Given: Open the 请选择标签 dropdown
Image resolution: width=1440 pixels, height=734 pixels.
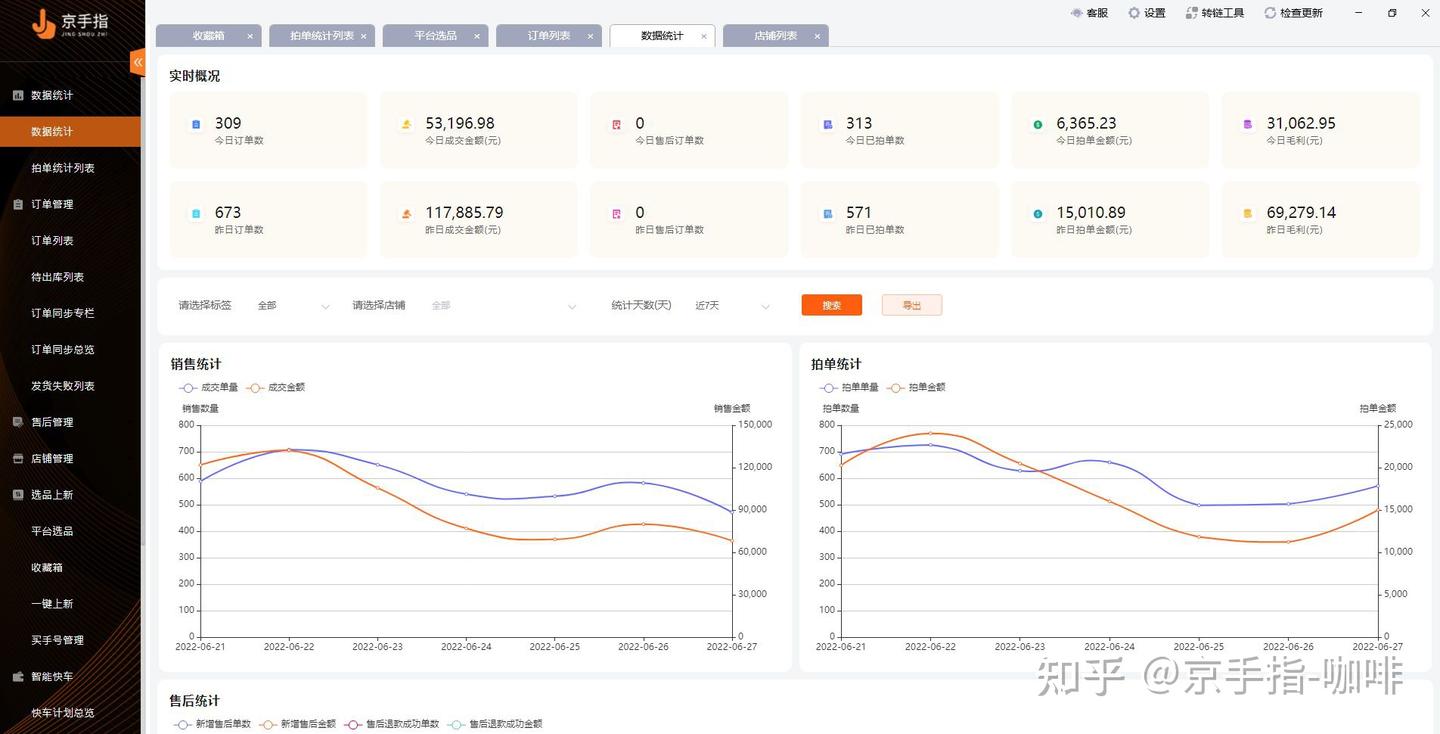Looking at the screenshot, I should pos(292,306).
